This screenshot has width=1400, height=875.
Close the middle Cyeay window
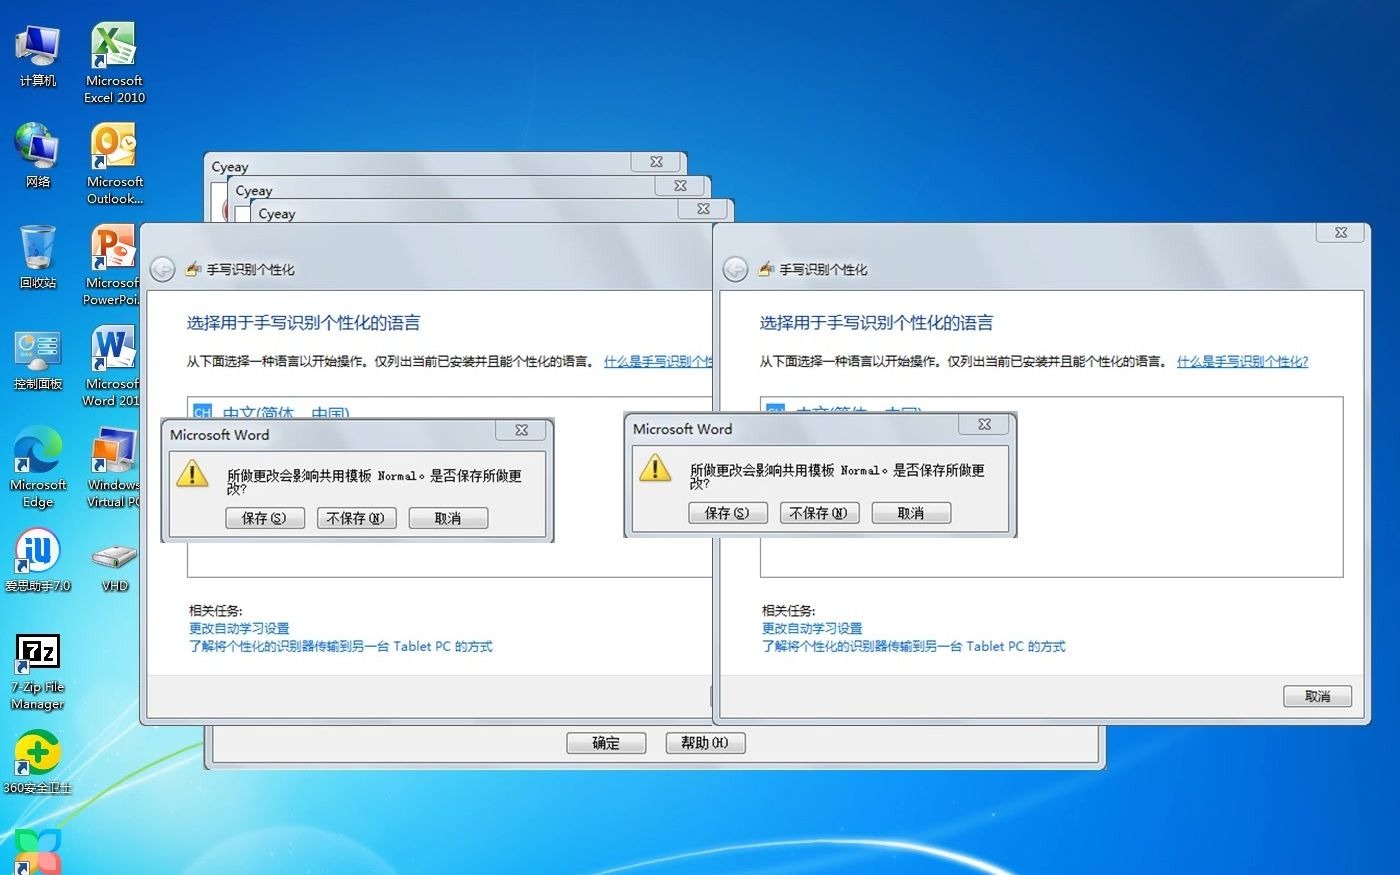click(680, 185)
